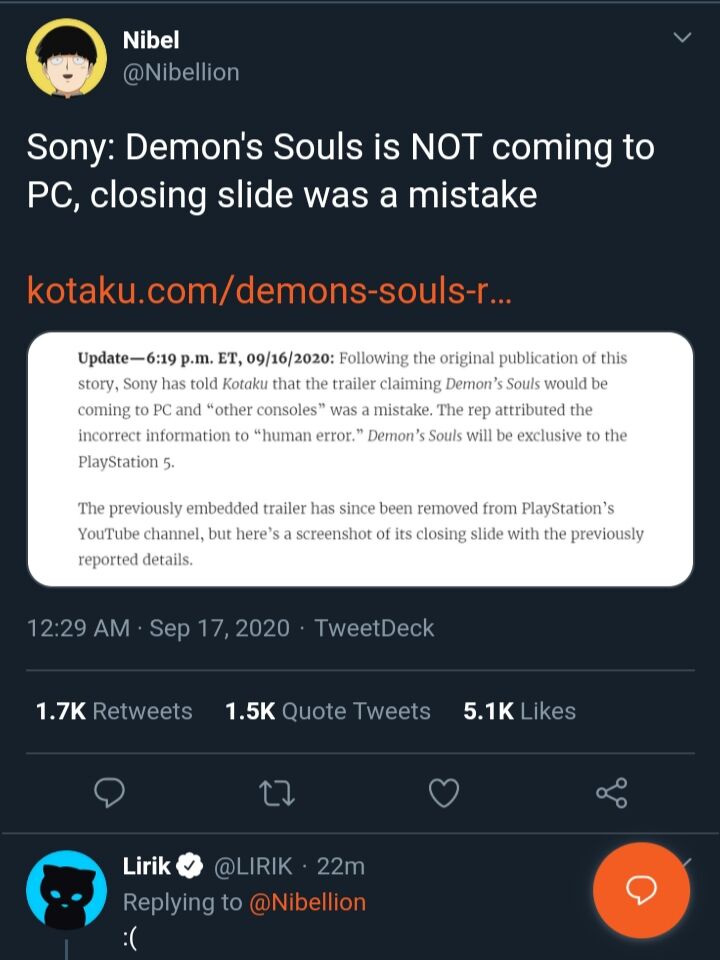This screenshot has height=960, width=720.
Task: View the 1.5K Quote Tweets list
Action: (x=328, y=711)
